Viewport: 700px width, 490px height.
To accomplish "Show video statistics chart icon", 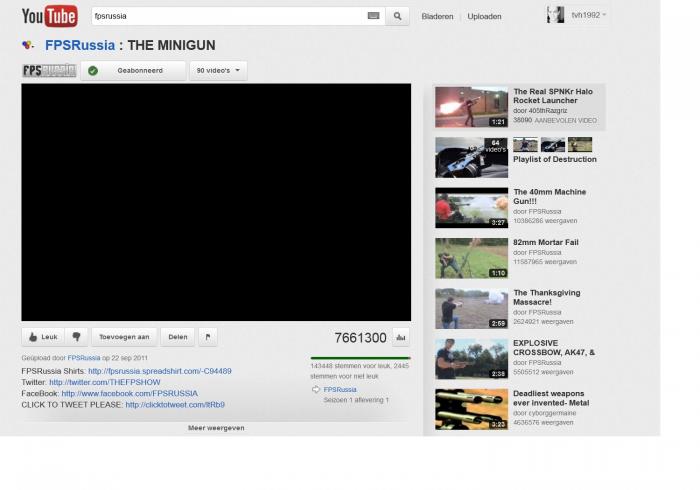I will pyautogui.click(x=401, y=337).
